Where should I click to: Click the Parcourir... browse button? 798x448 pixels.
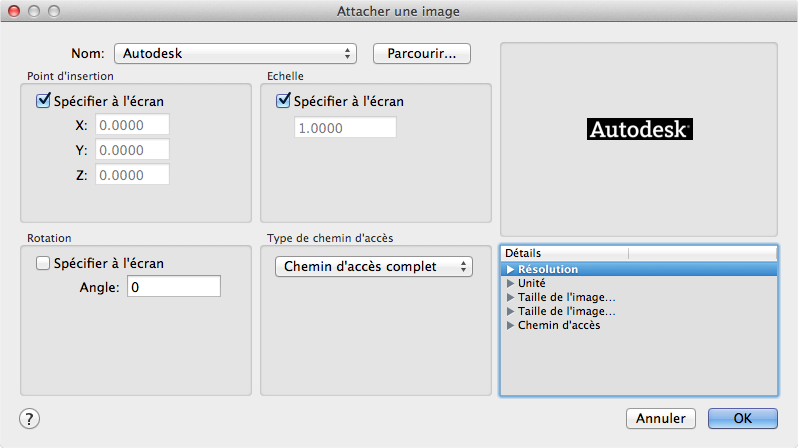point(421,53)
